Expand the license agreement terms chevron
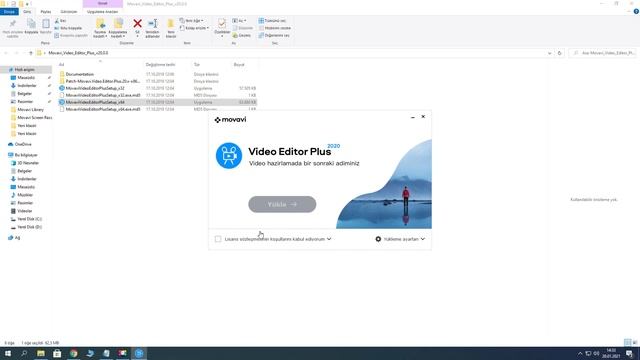 329,239
